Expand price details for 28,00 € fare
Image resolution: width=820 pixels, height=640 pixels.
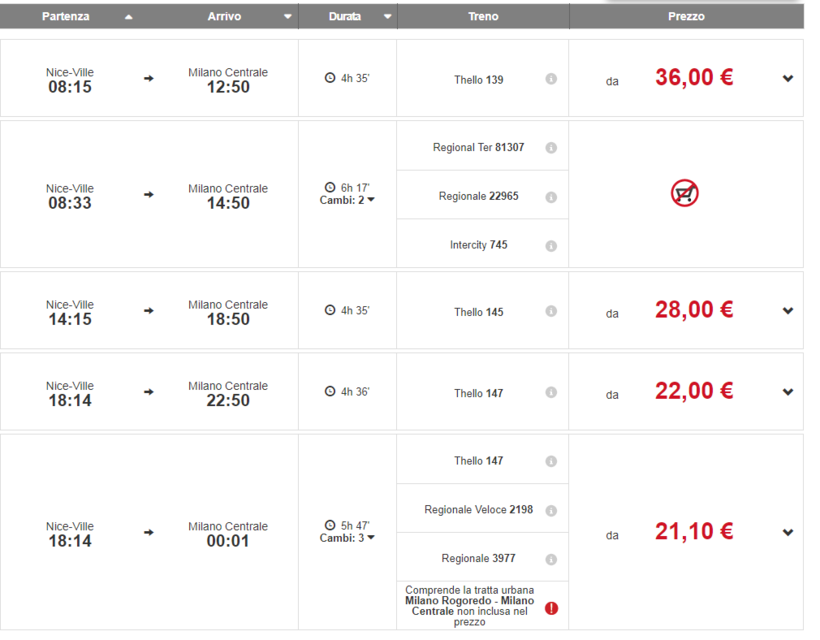point(788,311)
